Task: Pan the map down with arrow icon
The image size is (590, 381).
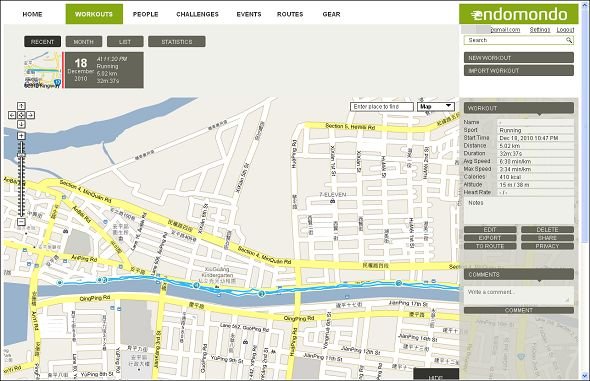Action: [x=21, y=124]
